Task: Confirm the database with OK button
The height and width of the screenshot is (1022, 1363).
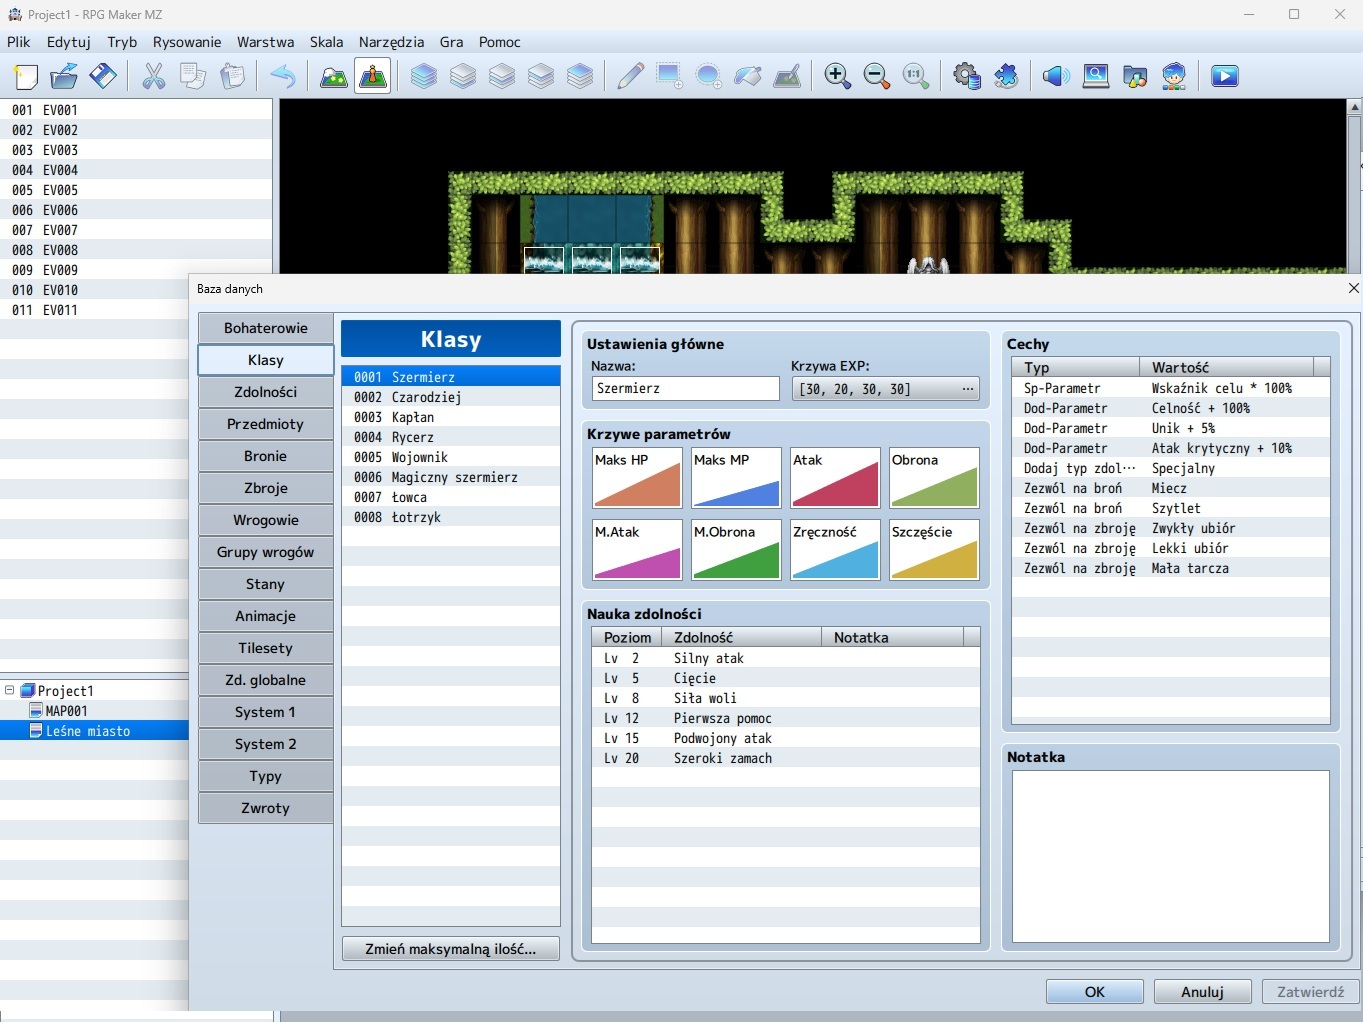Action: point(1094,992)
